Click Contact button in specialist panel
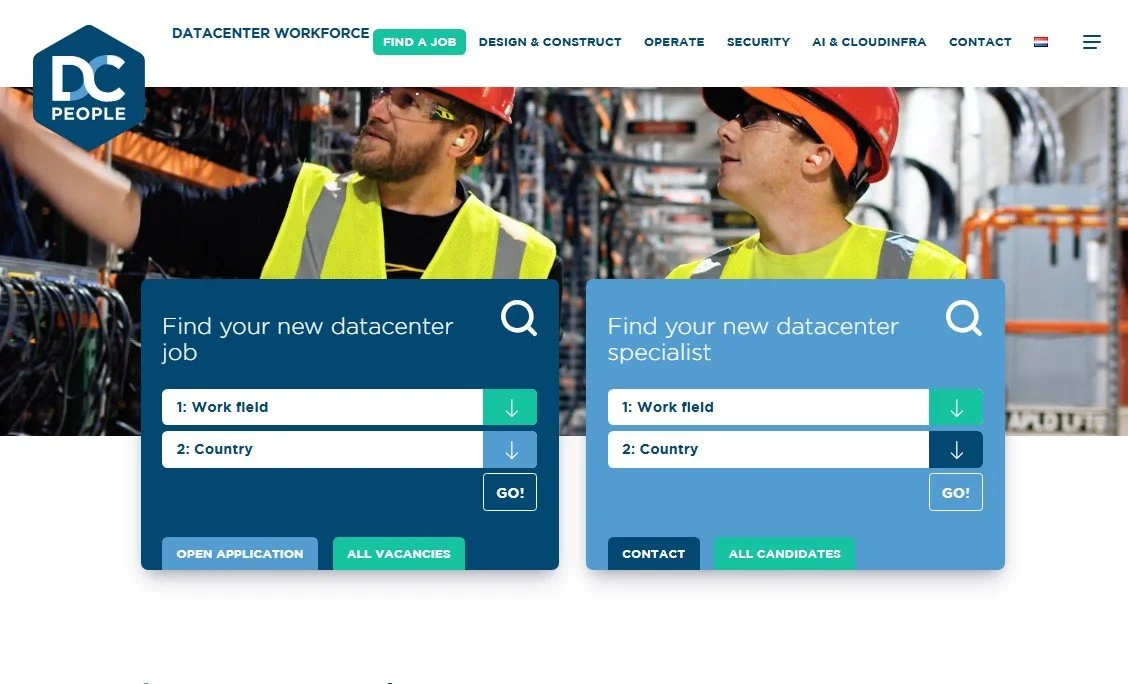Image resolution: width=1128 pixels, height=684 pixels. (653, 554)
